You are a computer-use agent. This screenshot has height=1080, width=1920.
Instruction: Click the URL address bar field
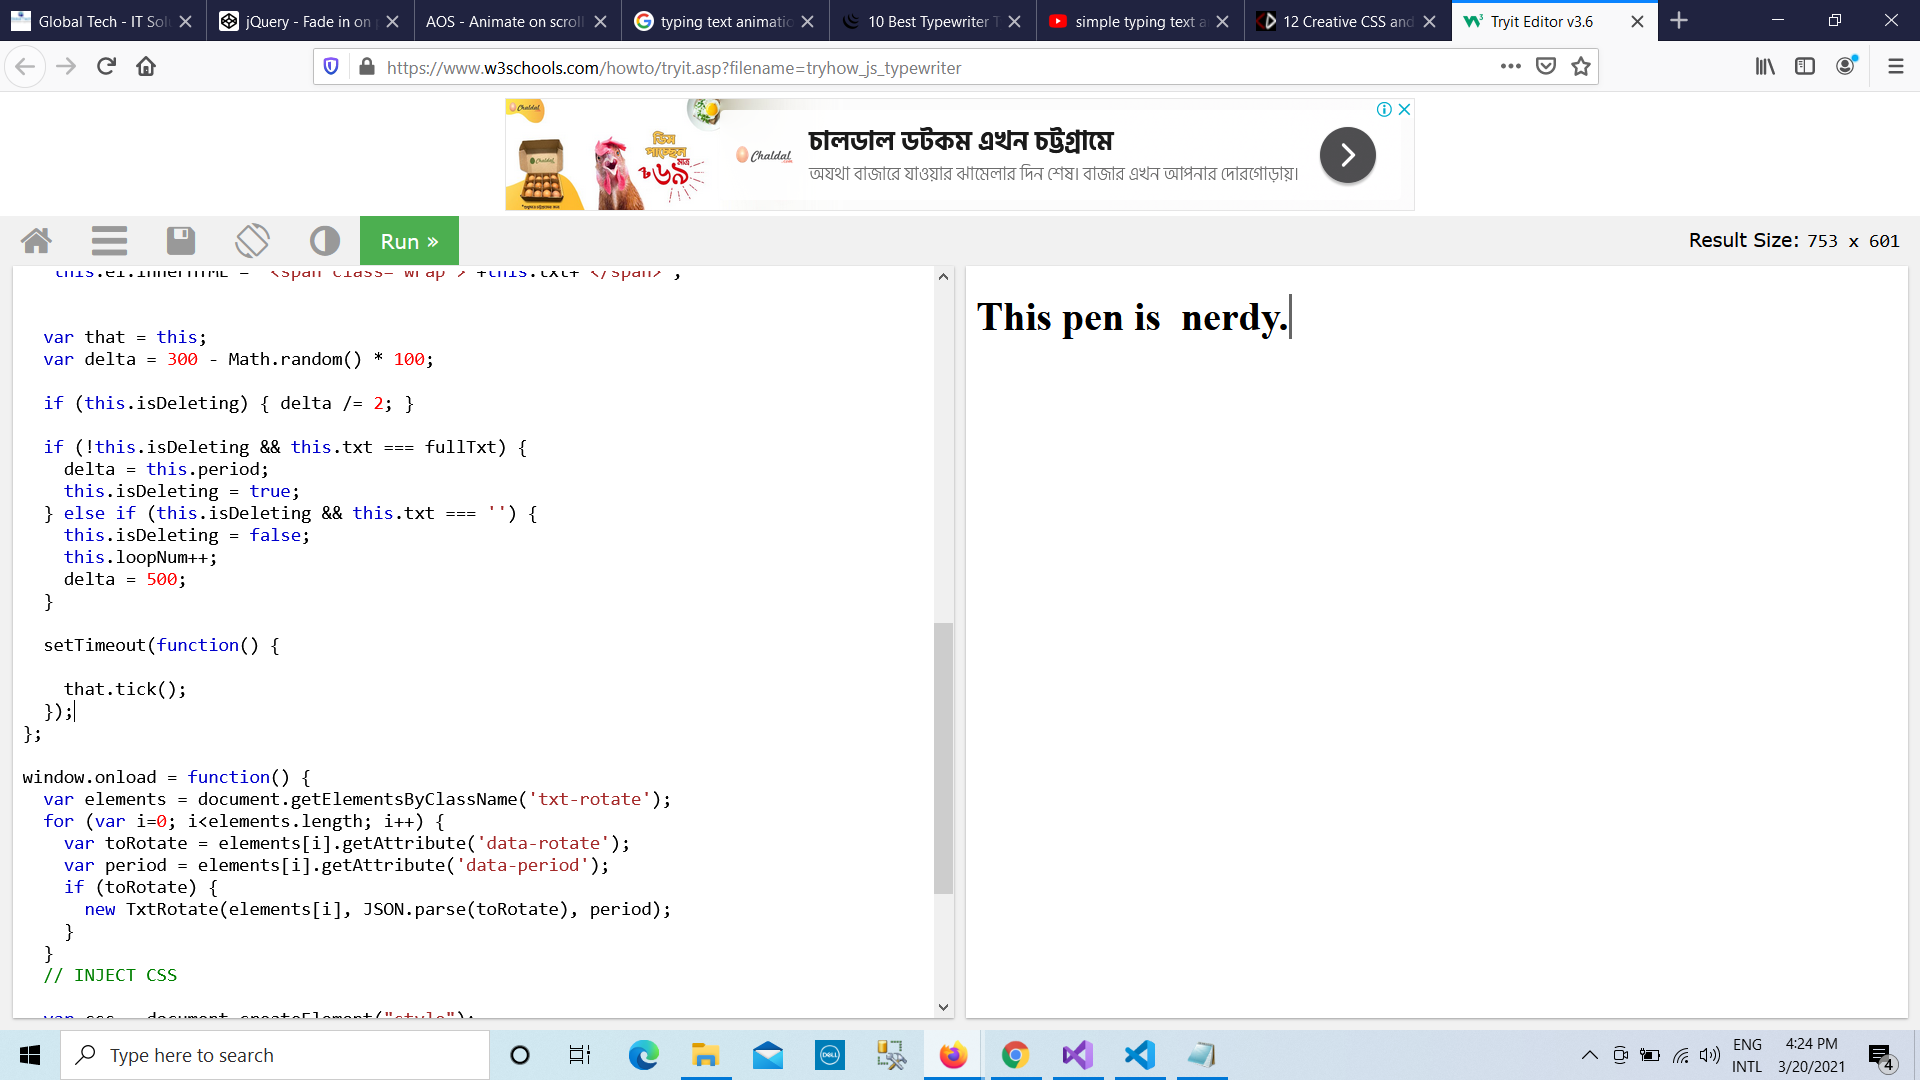pos(930,68)
